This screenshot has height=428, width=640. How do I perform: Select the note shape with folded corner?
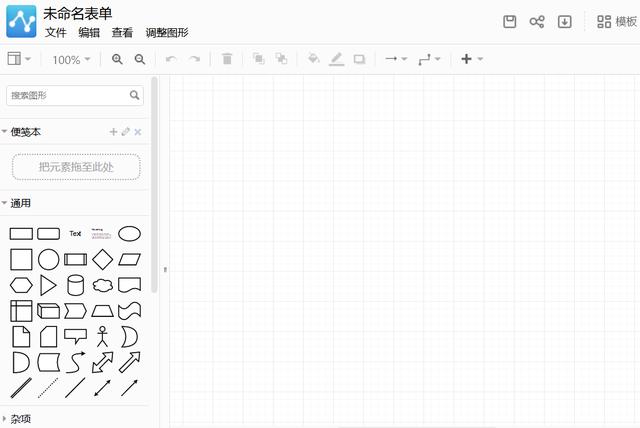pos(21,336)
